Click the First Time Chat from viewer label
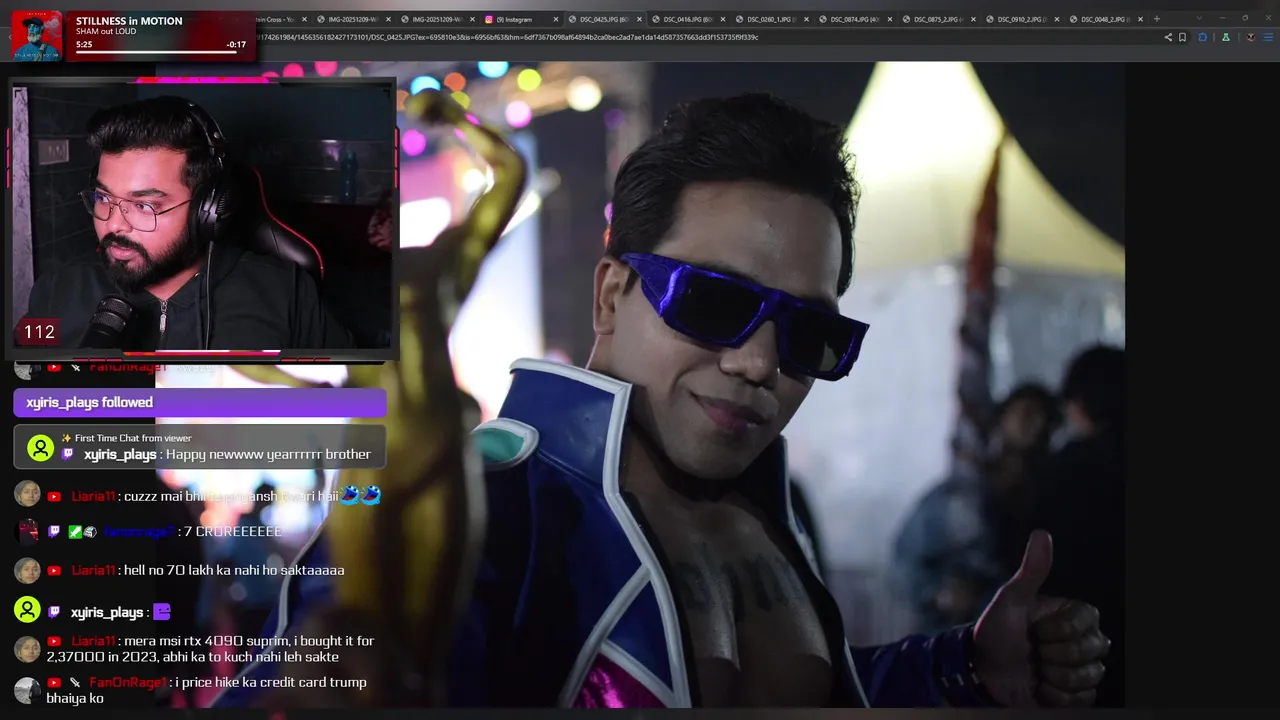This screenshot has width=1280, height=720. pos(133,438)
